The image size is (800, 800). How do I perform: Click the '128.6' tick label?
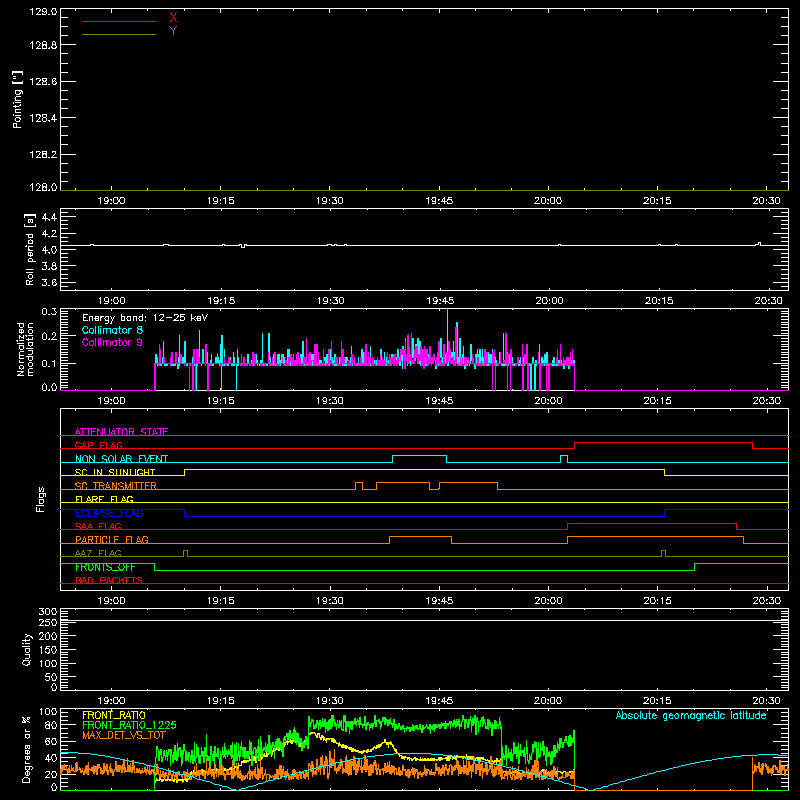[x=43, y=82]
